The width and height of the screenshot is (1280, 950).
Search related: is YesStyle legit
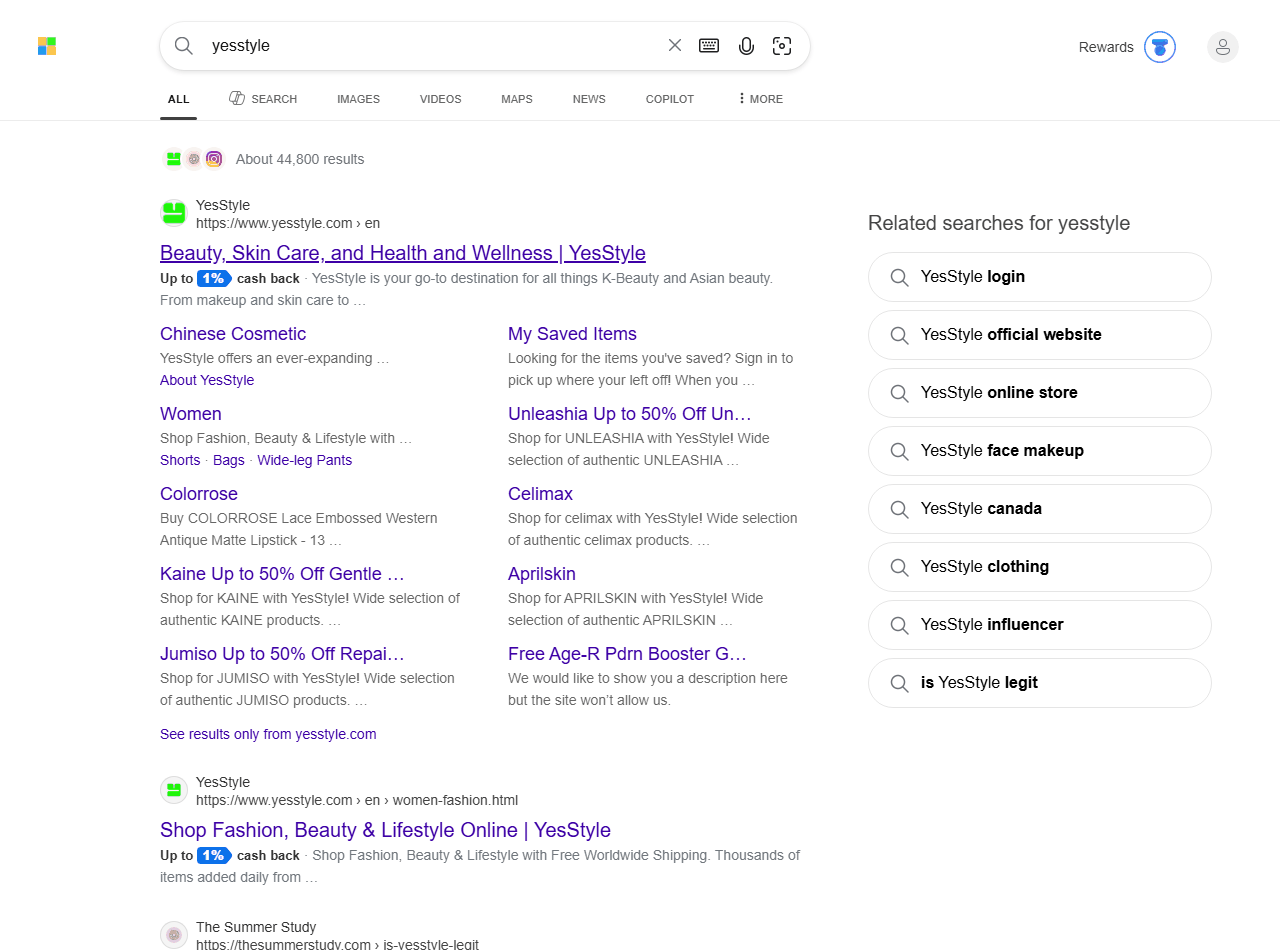click(x=1040, y=683)
